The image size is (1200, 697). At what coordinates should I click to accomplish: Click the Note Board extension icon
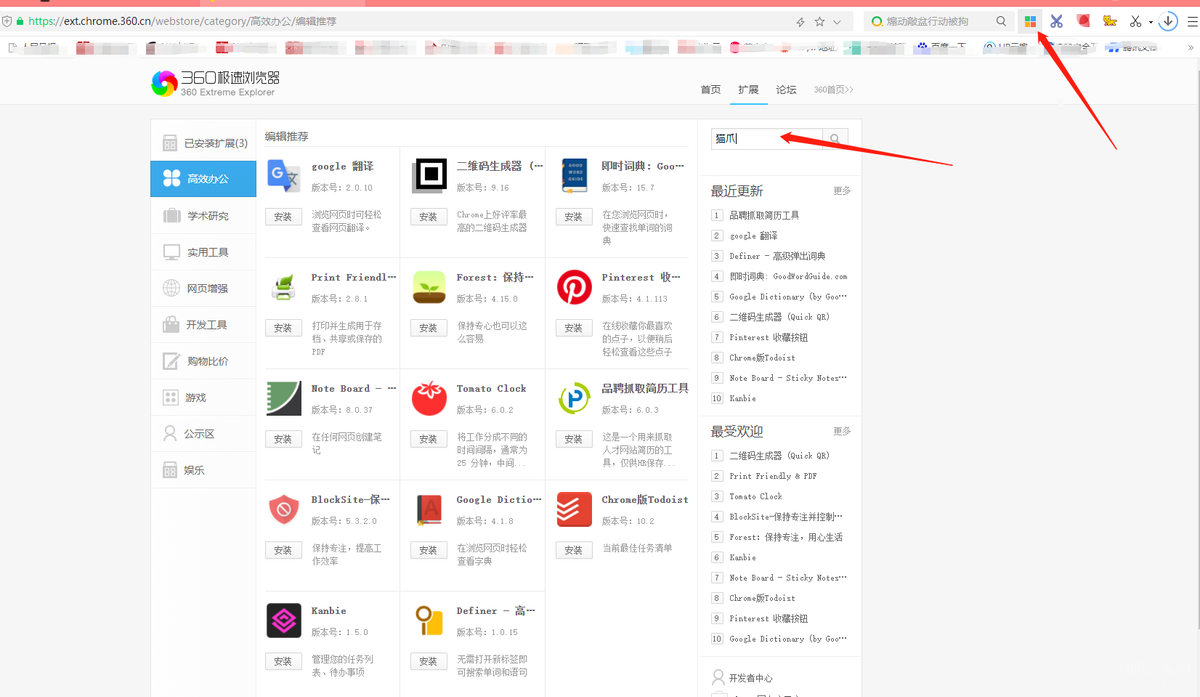pyautogui.click(x=284, y=398)
